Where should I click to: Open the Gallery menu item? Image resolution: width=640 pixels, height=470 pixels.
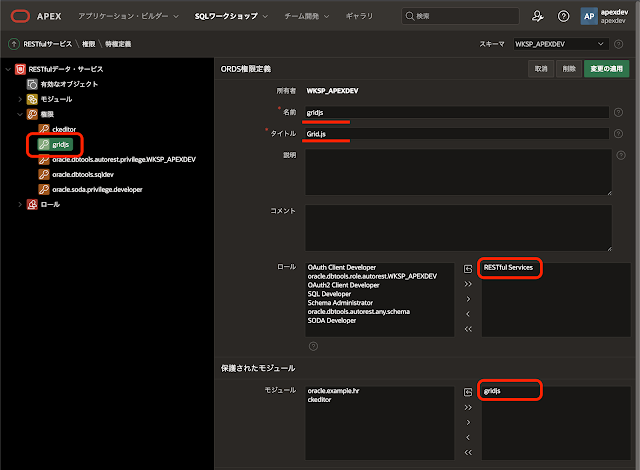point(359,16)
